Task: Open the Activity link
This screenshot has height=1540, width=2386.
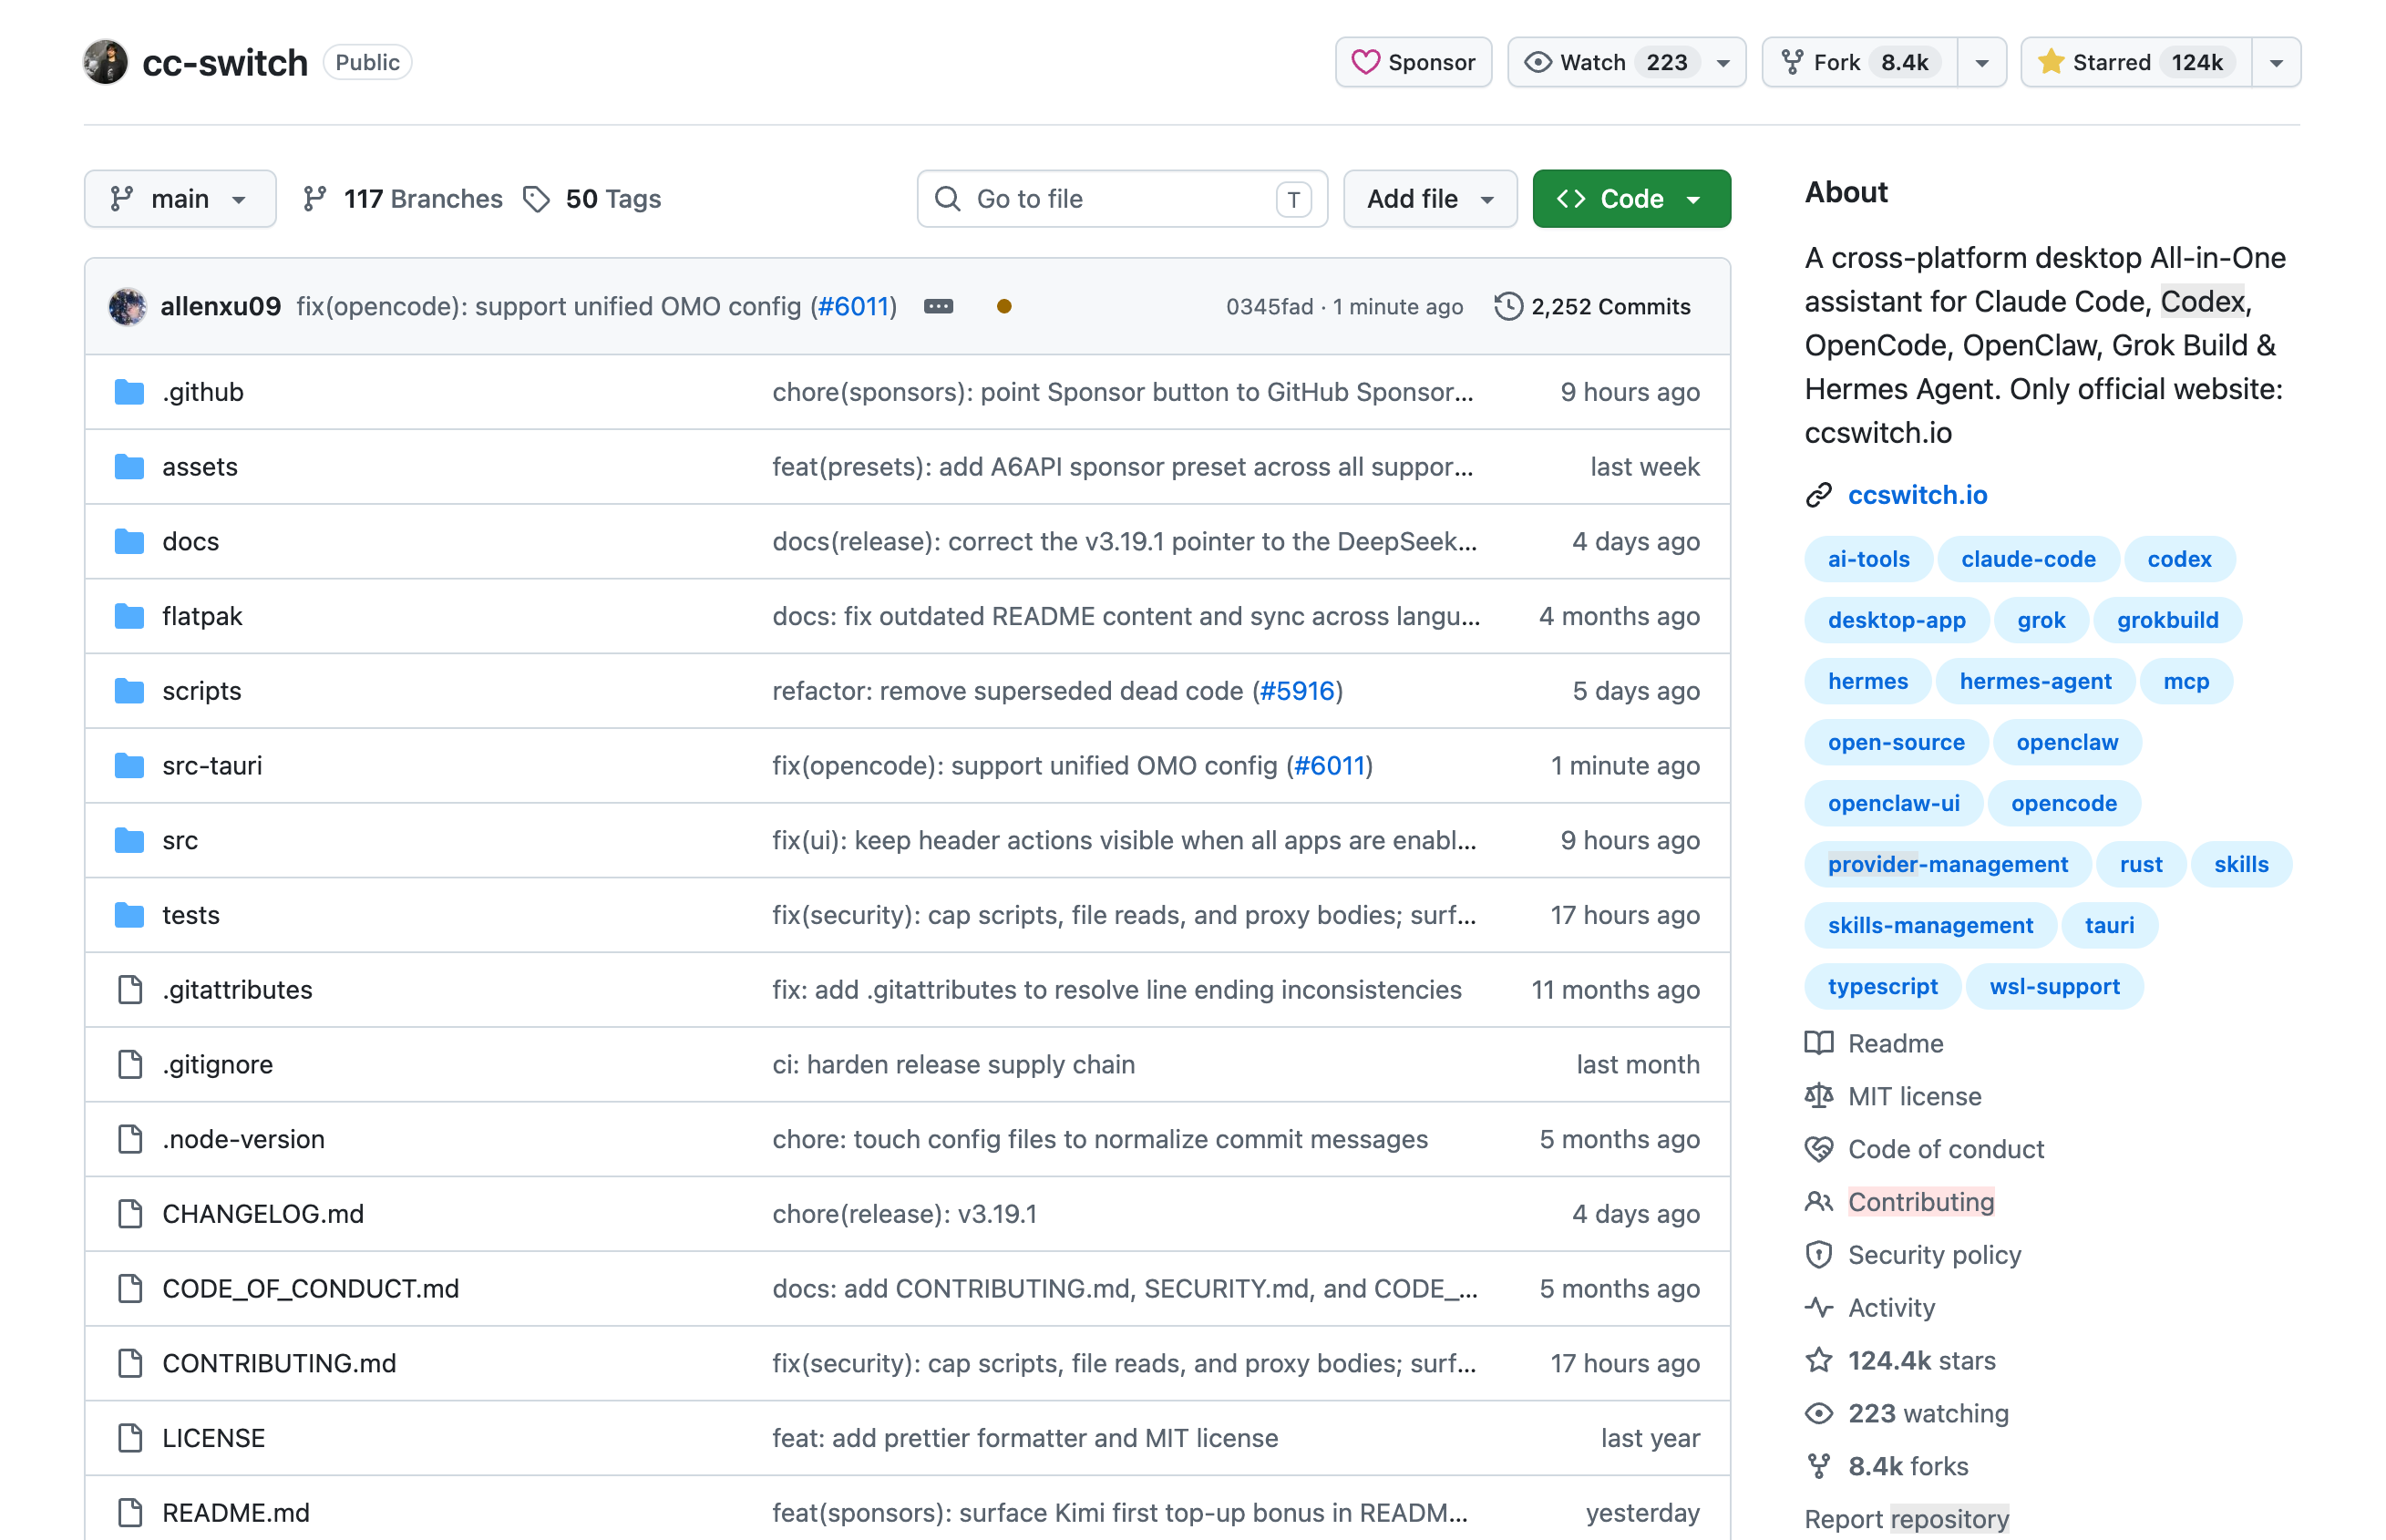Action: tap(1870, 1308)
